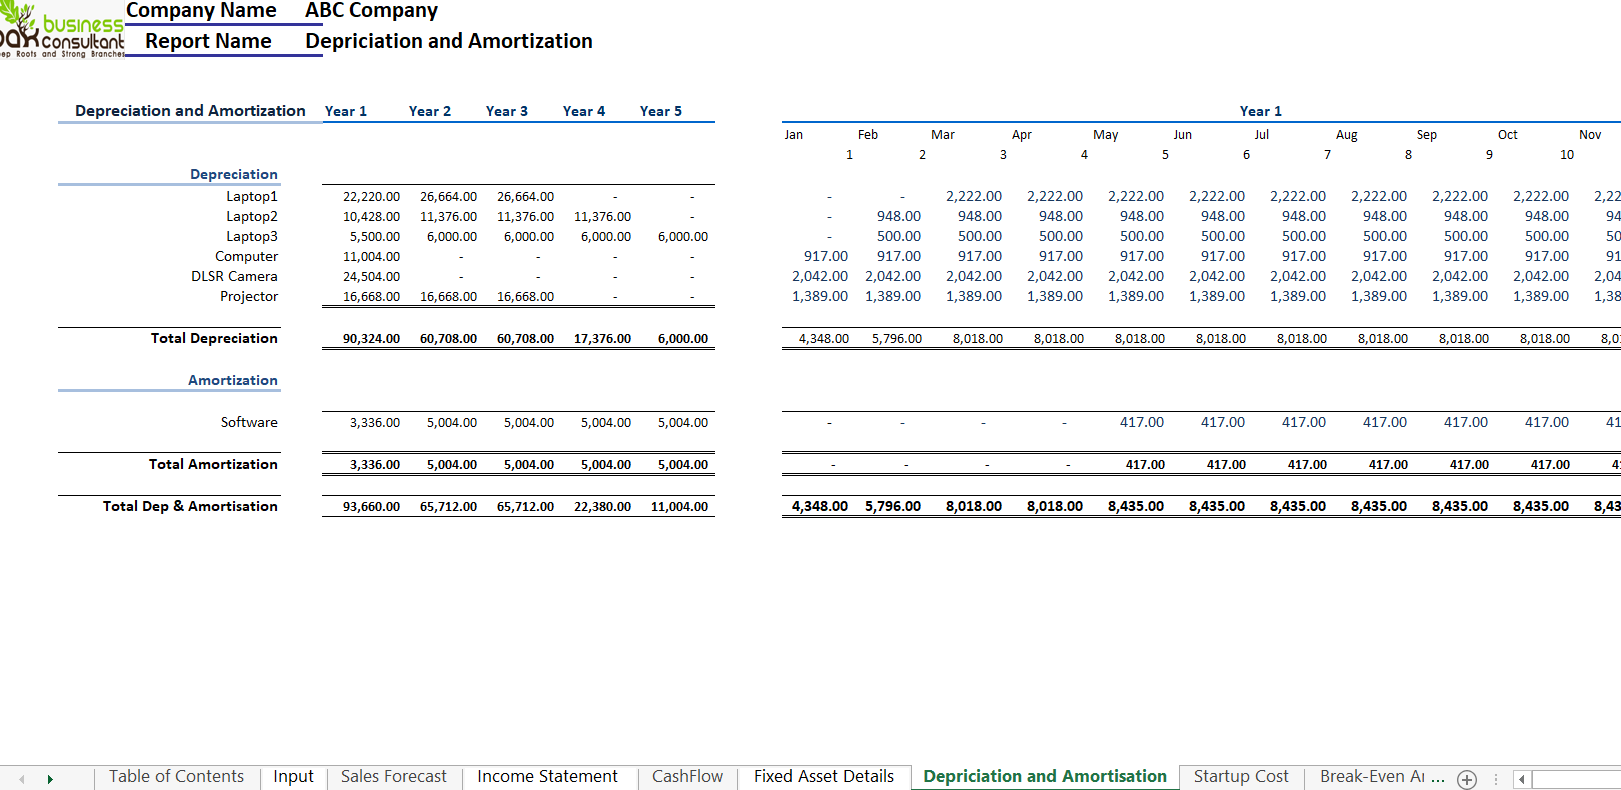1621x790 pixels.
Task: Select Laptop2 Year 1 value 10,428.00
Action: [371, 217]
